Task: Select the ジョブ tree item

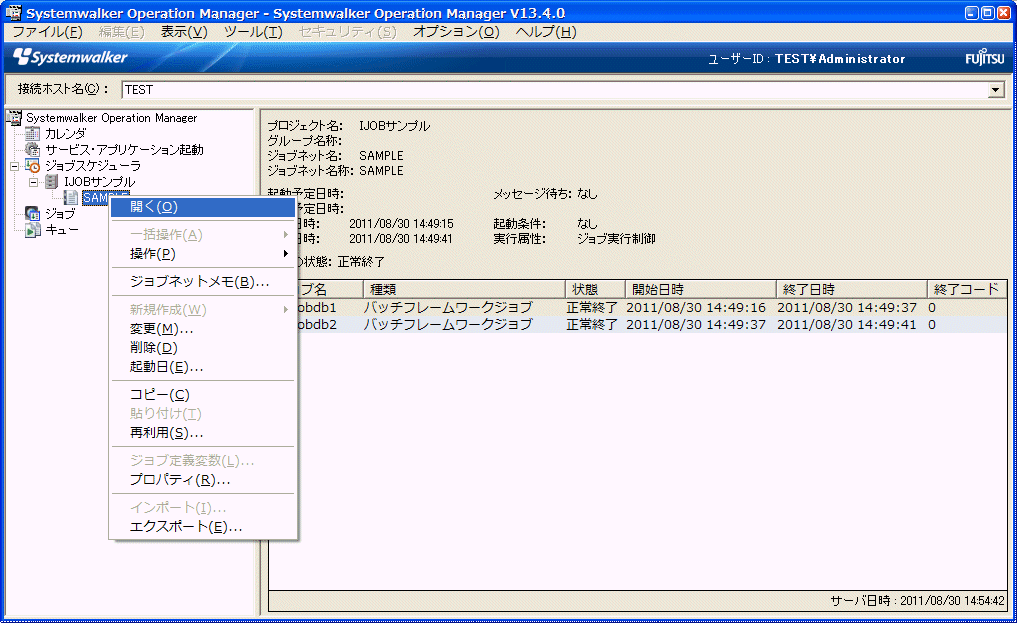Action: 60,214
